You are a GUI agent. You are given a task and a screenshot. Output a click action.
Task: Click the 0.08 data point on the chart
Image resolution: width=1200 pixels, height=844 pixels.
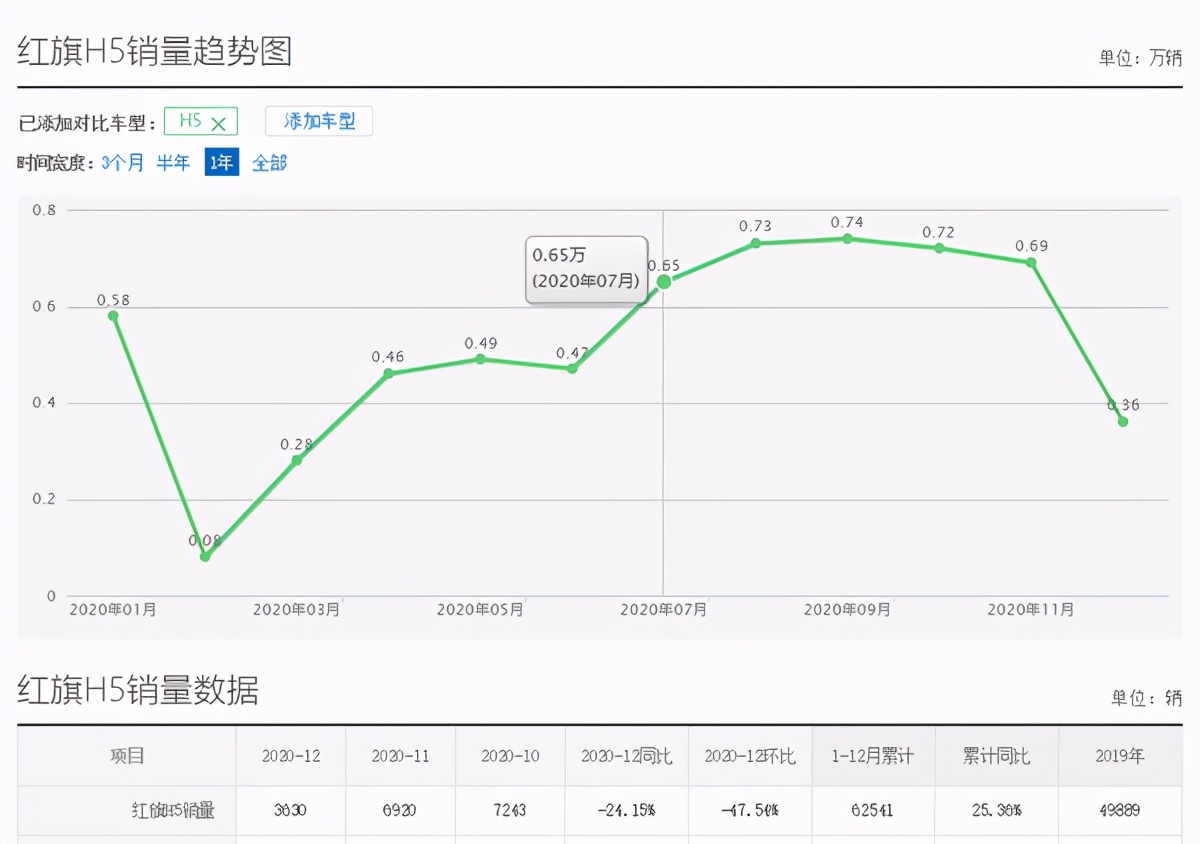pyautogui.click(x=205, y=556)
